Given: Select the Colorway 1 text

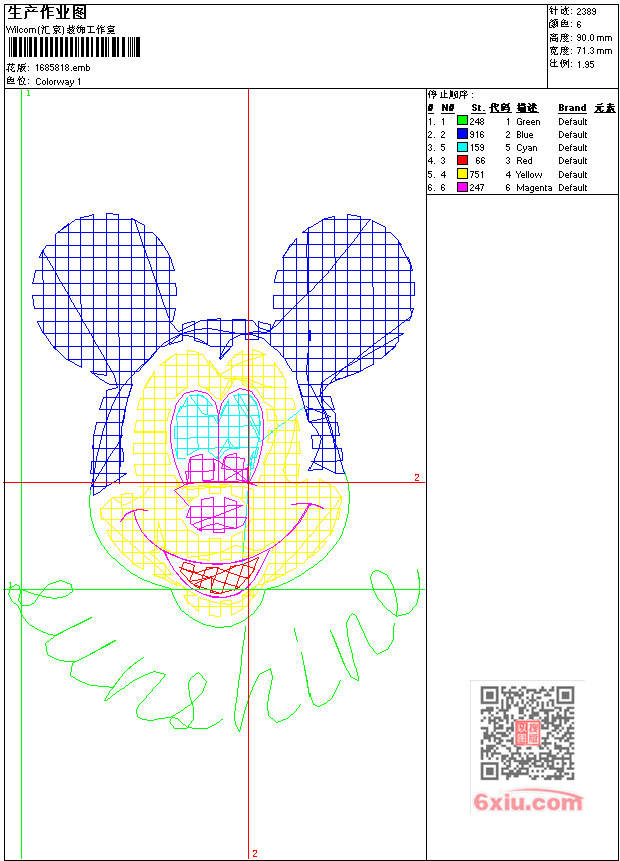Looking at the screenshot, I should (x=58, y=82).
